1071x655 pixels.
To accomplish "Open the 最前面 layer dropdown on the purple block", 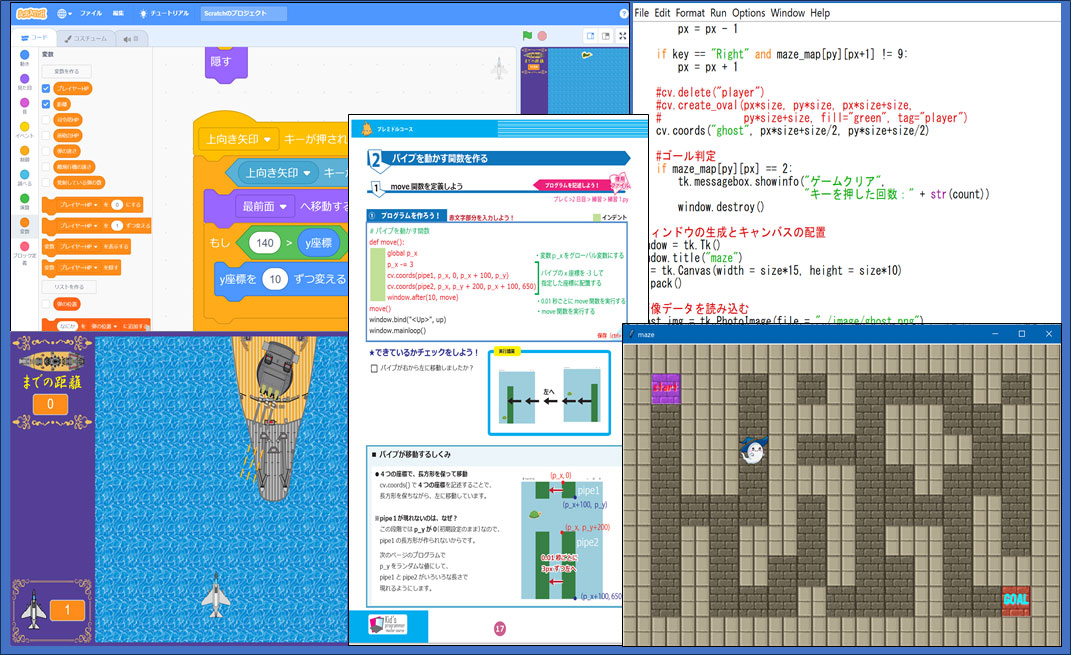I will coord(264,206).
